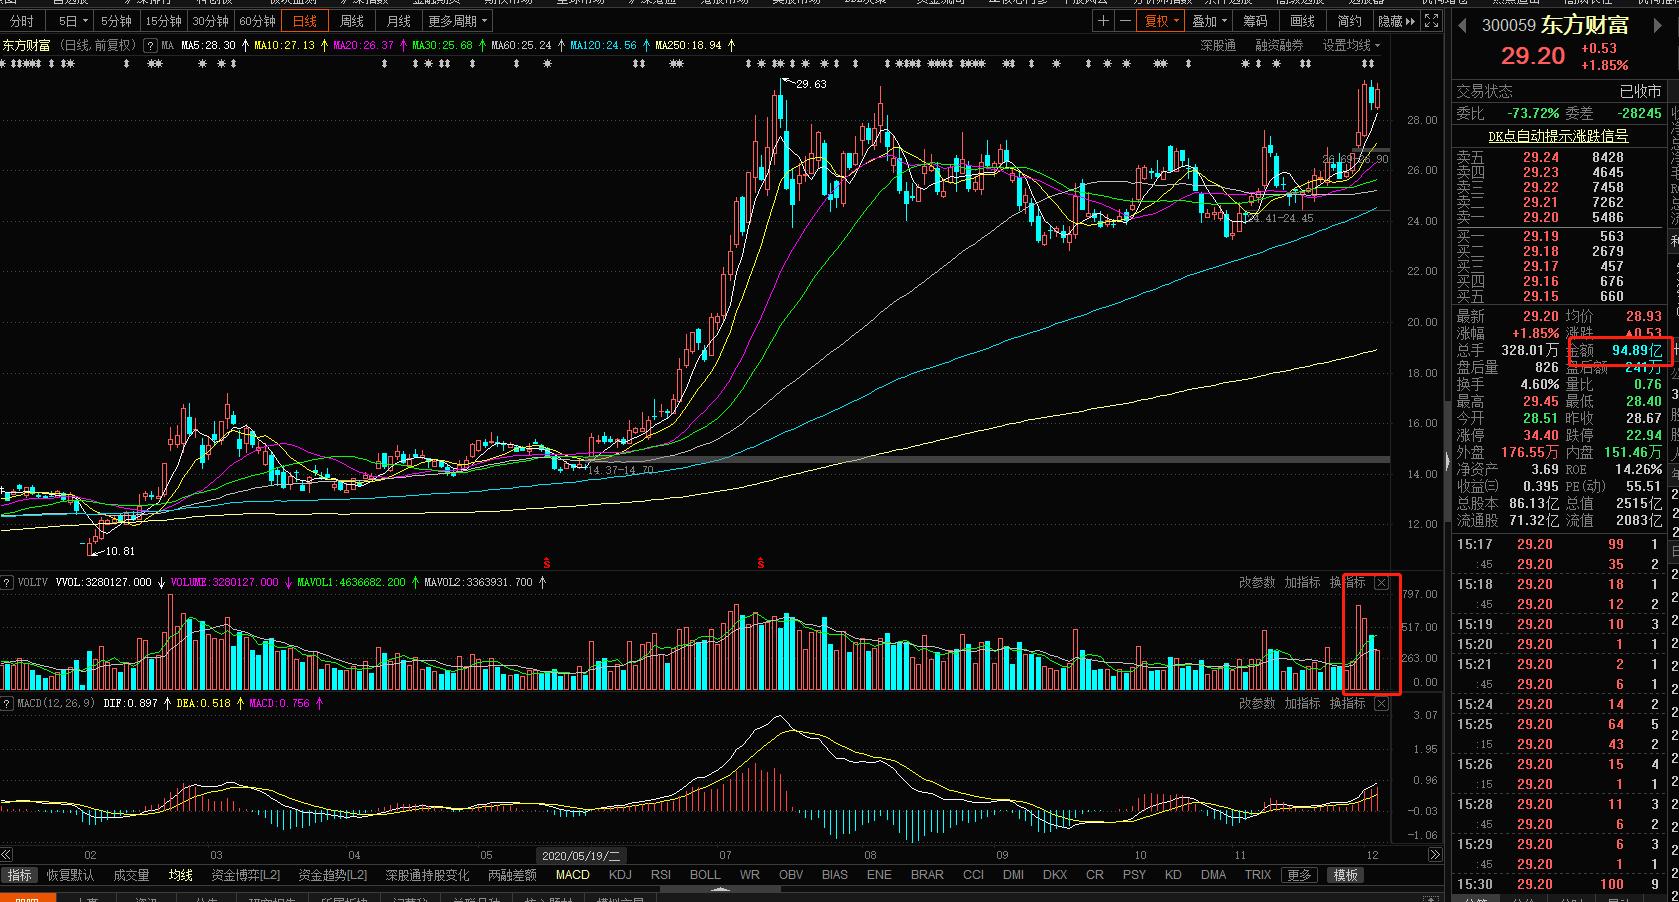Toggle 画线 drawing mode
The height and width of the screenshot is (902, 1679).
pyautogui.click(x=1302, y=21)
